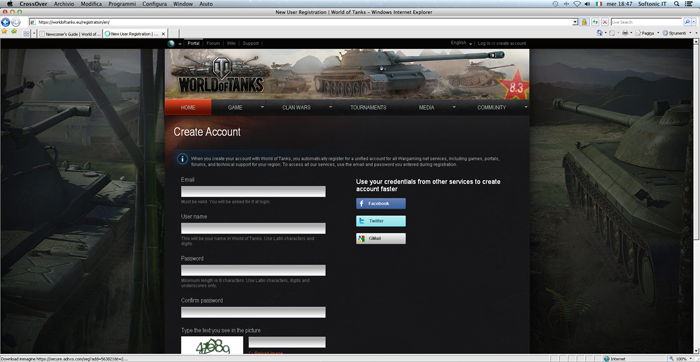This screenshot has height=362, width=700.
Task: Expand the Print options dropdown arrow
Action: pyautogui.click(x=632, y=33)
